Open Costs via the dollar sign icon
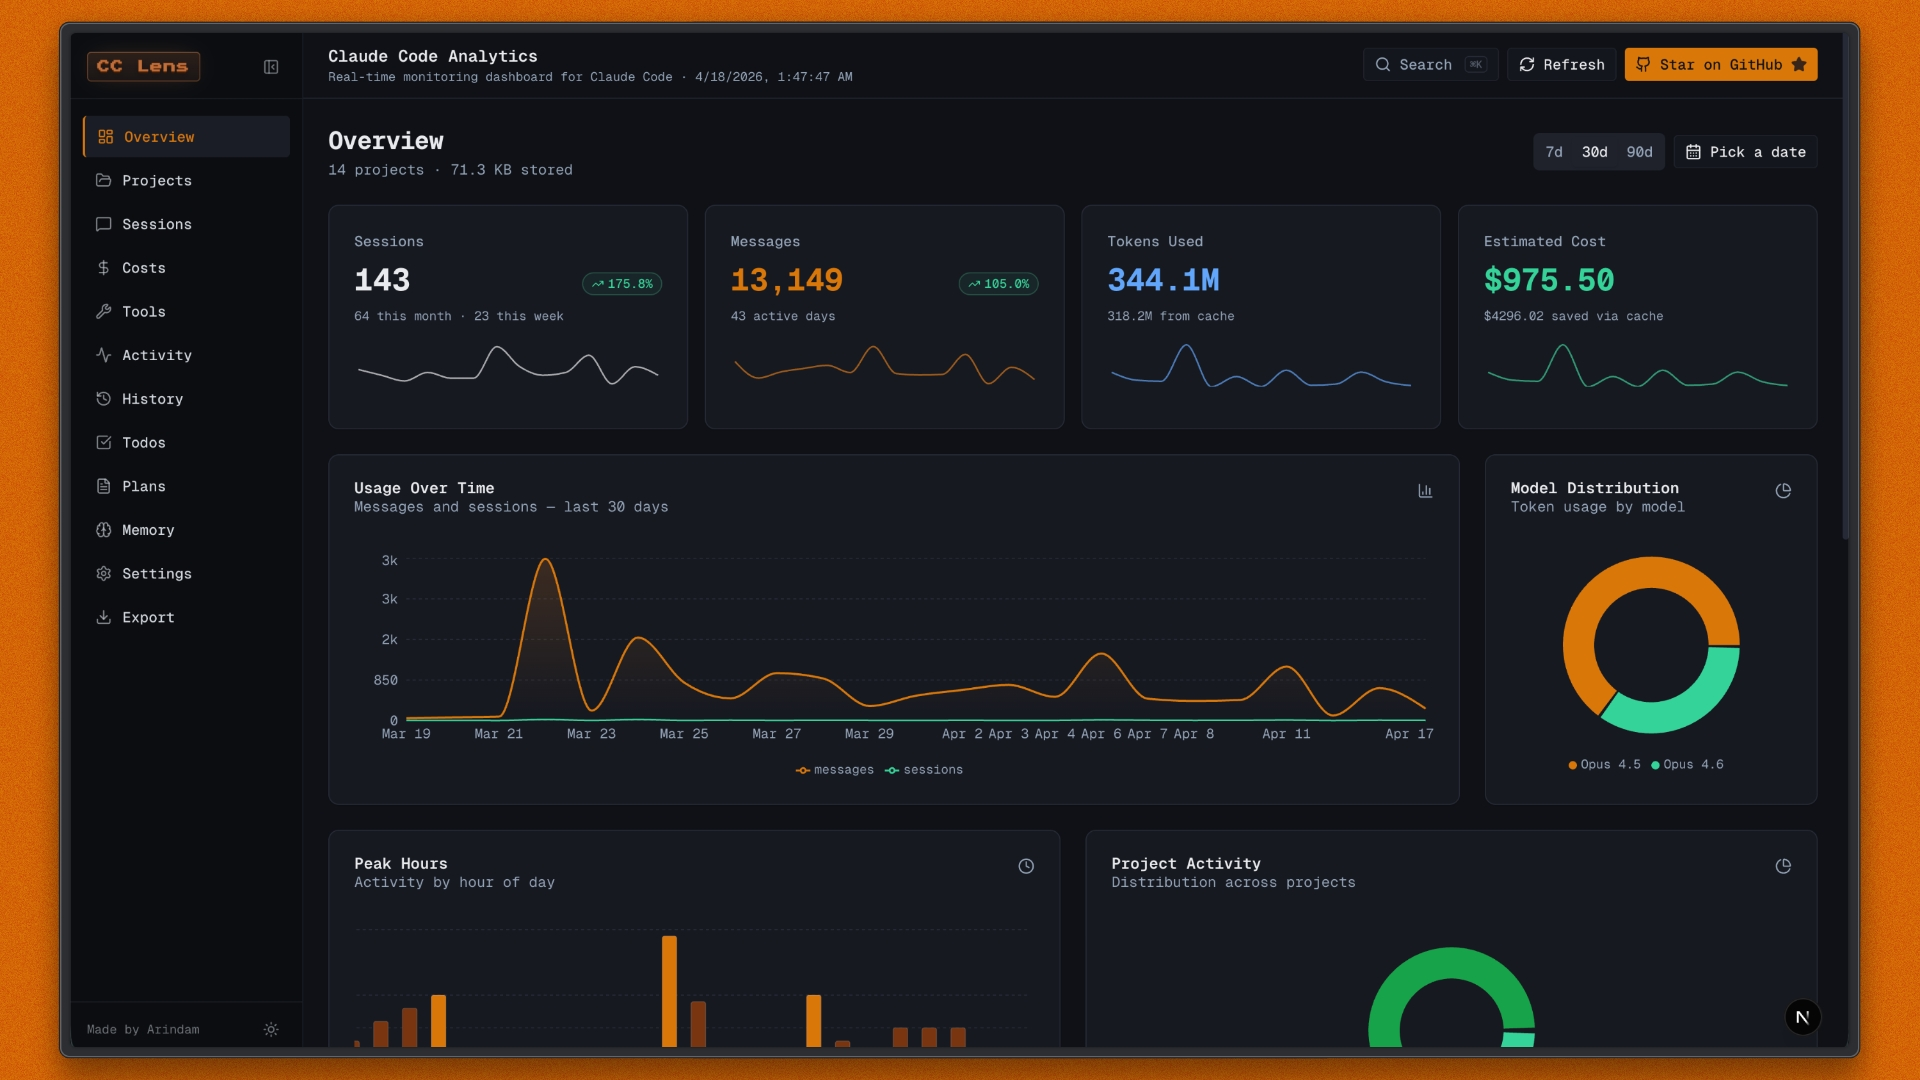Screen dimensions: 1920x1080 pyautogui.click(x=104, y=268)
